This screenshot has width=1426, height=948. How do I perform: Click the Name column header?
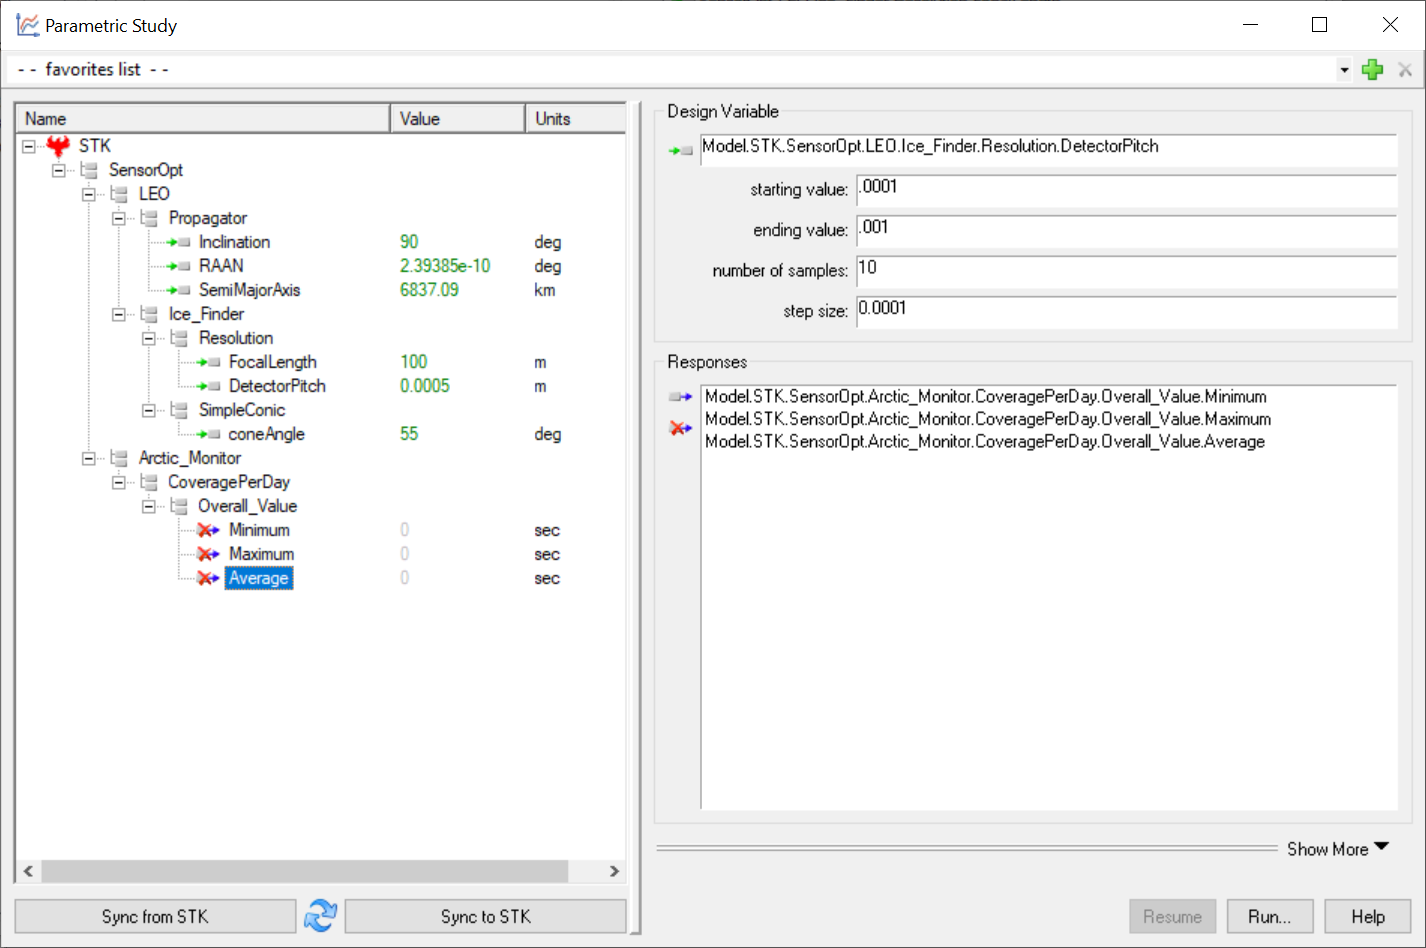[x=203, y=118]
